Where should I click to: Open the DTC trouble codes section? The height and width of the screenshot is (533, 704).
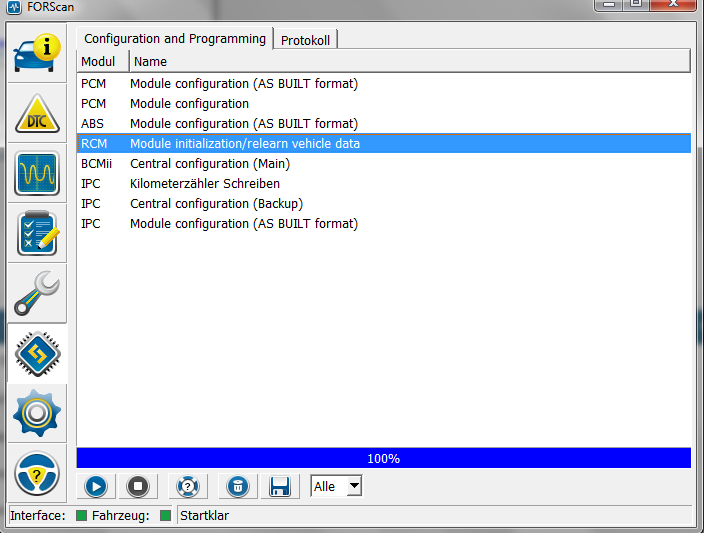pos(37,115)
